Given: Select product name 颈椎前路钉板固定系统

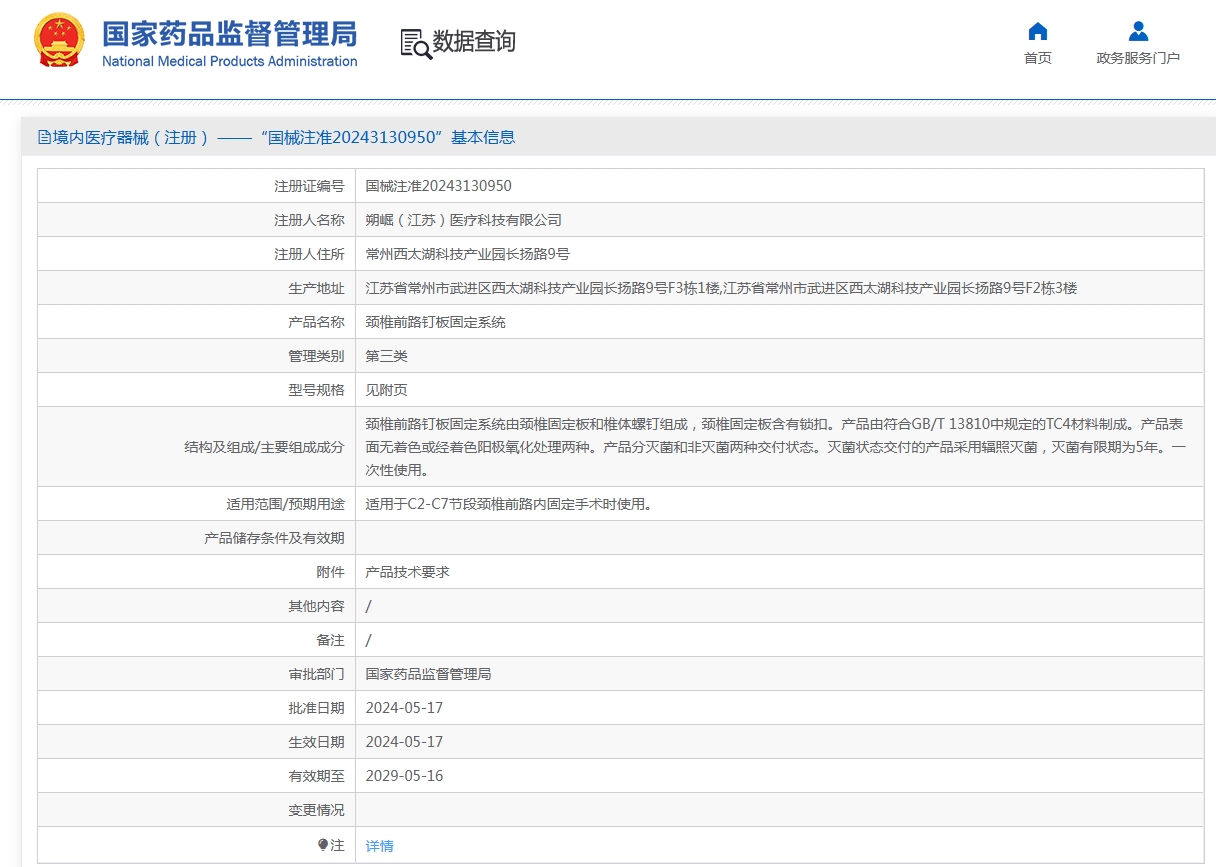Looking at the screenshot, I should [x=436, y=322].
